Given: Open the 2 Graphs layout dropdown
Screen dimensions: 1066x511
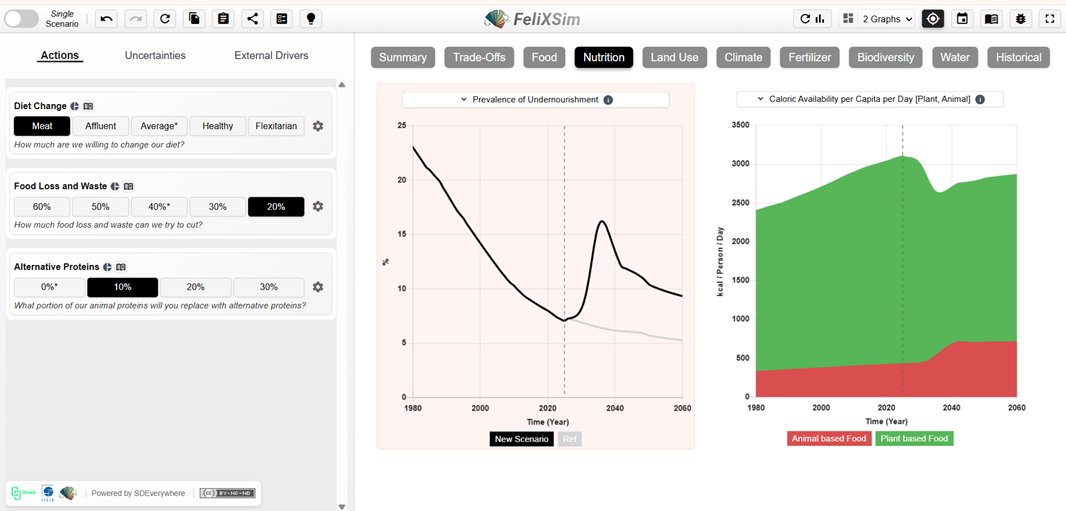Looking at the screenshot, I should pyautogui.click(x=878, y=19).
